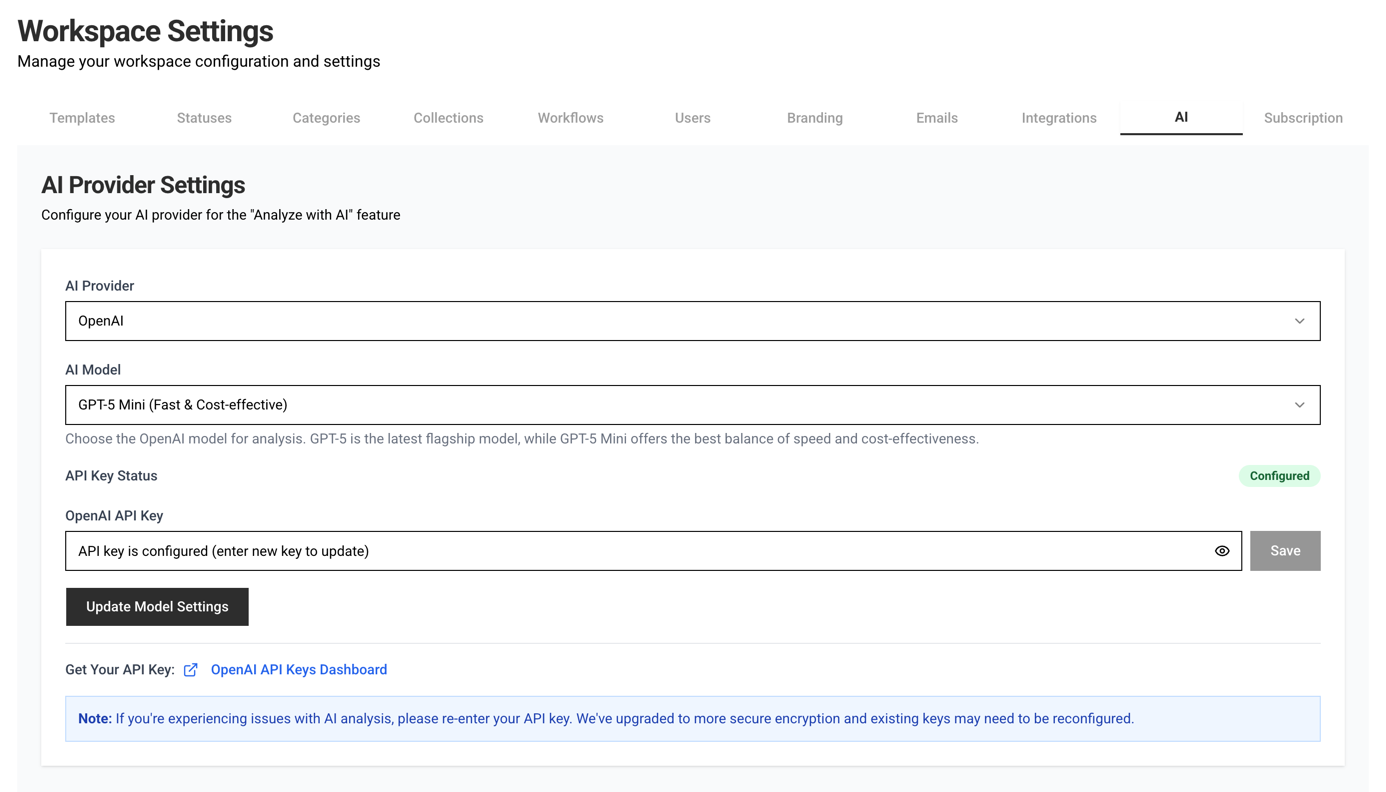
Task: Expand the AI Model dropdown
Action: pos(693,405)
